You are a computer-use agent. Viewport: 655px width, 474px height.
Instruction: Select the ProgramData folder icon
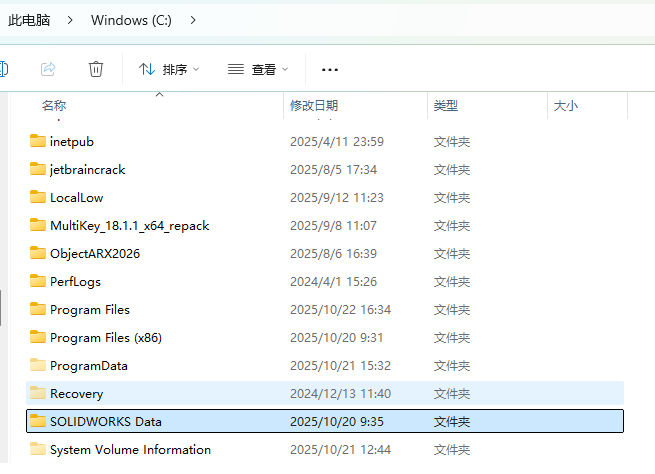[x=38, y=365]
